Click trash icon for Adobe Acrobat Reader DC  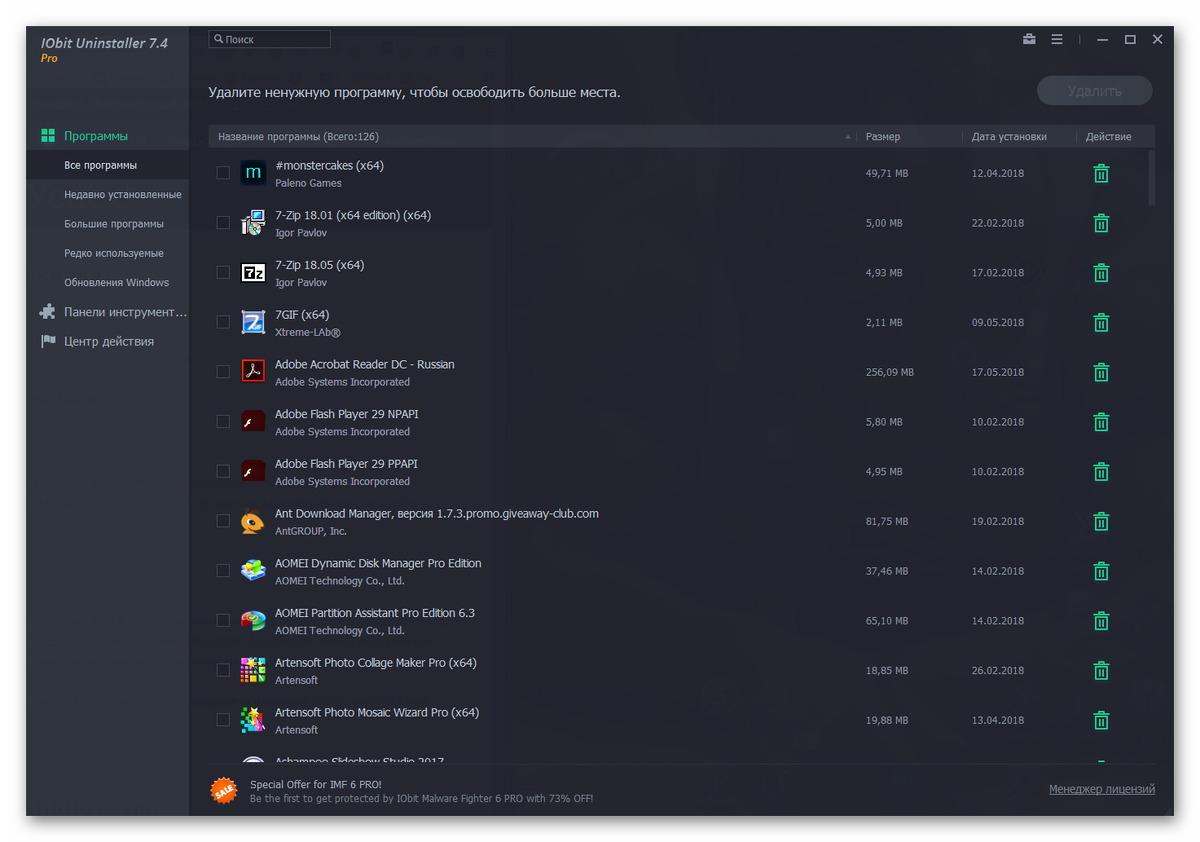[1101, 372]
